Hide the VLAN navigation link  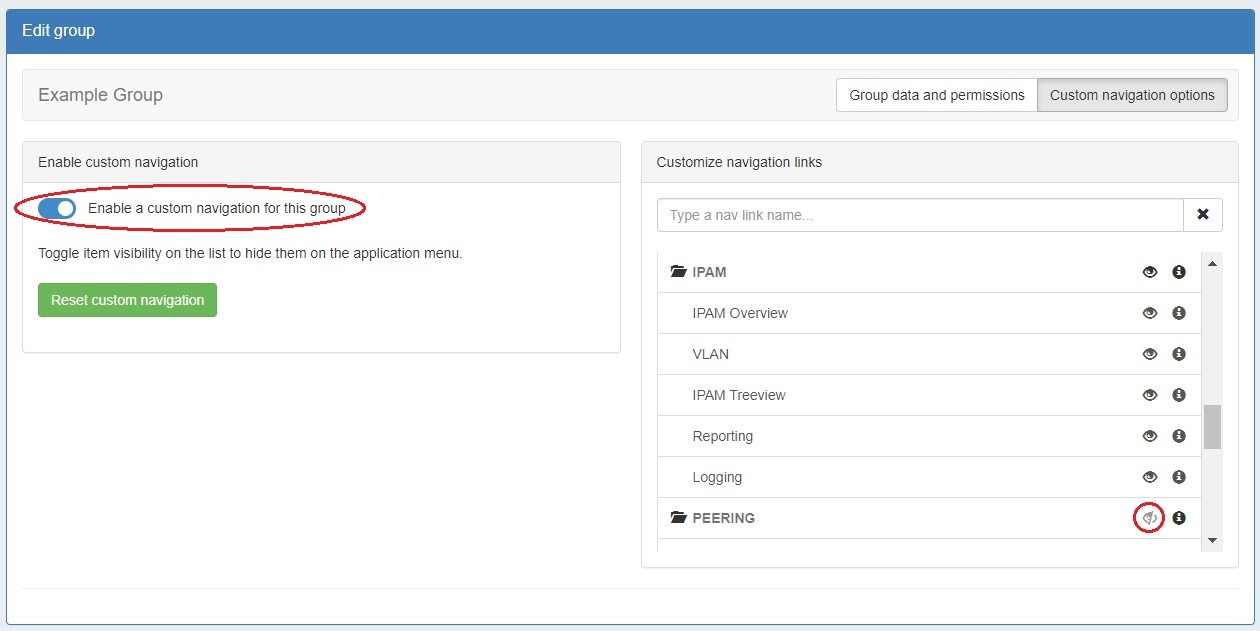pos(1150,354)
